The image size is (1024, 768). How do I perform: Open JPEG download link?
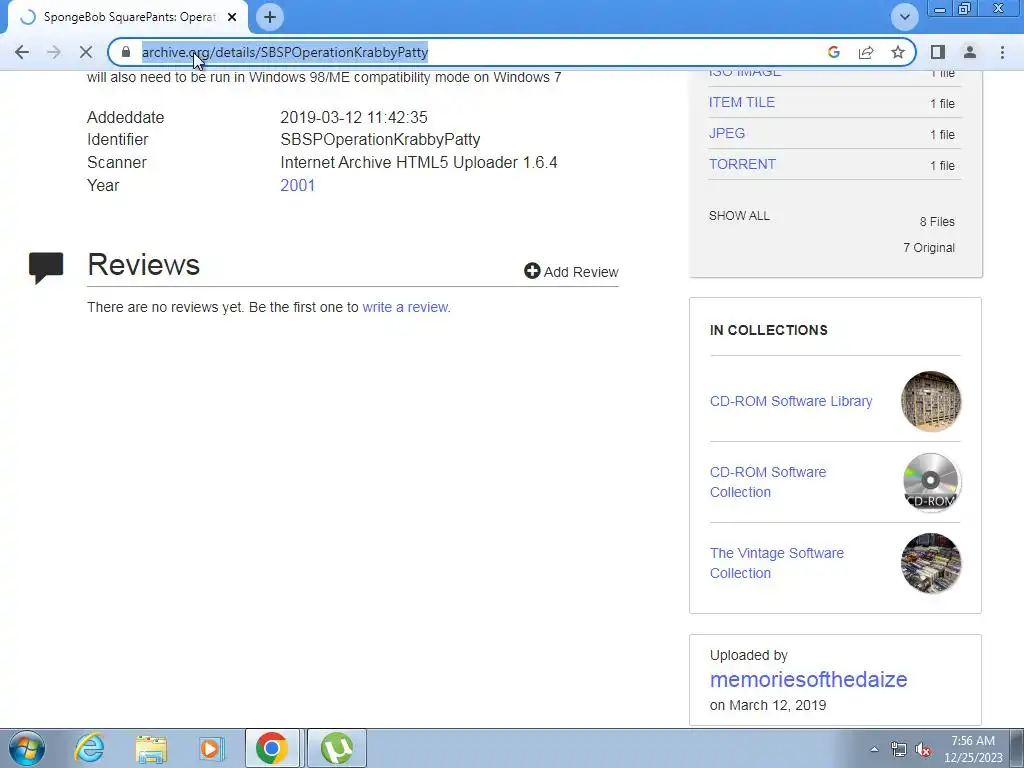727,133
